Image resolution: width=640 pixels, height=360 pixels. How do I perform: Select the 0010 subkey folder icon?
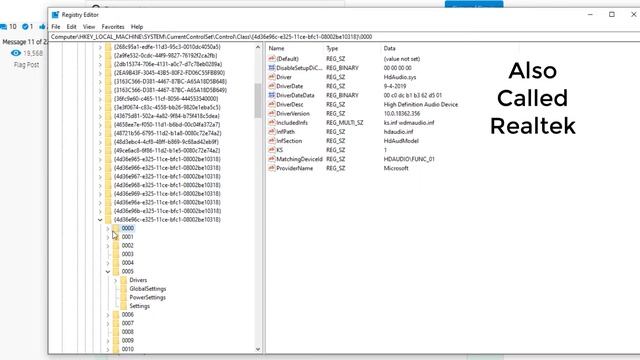pyautogui.click(x=116, y=349)
